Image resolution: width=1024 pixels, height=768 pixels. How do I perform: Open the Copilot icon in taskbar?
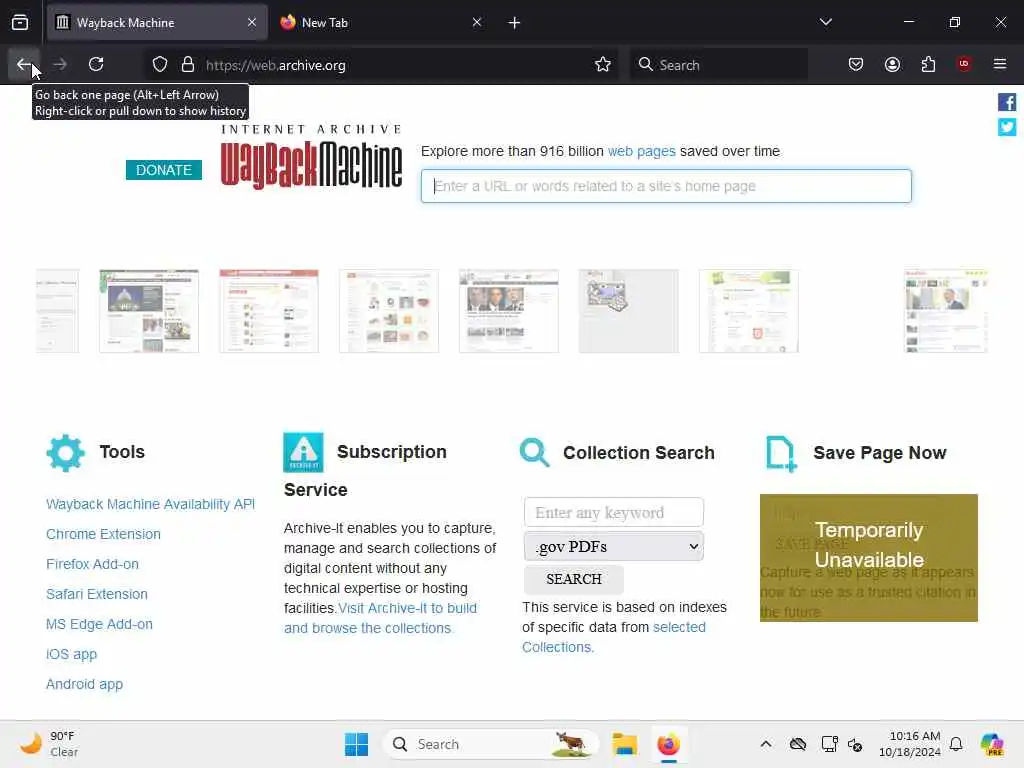(992, 744)
